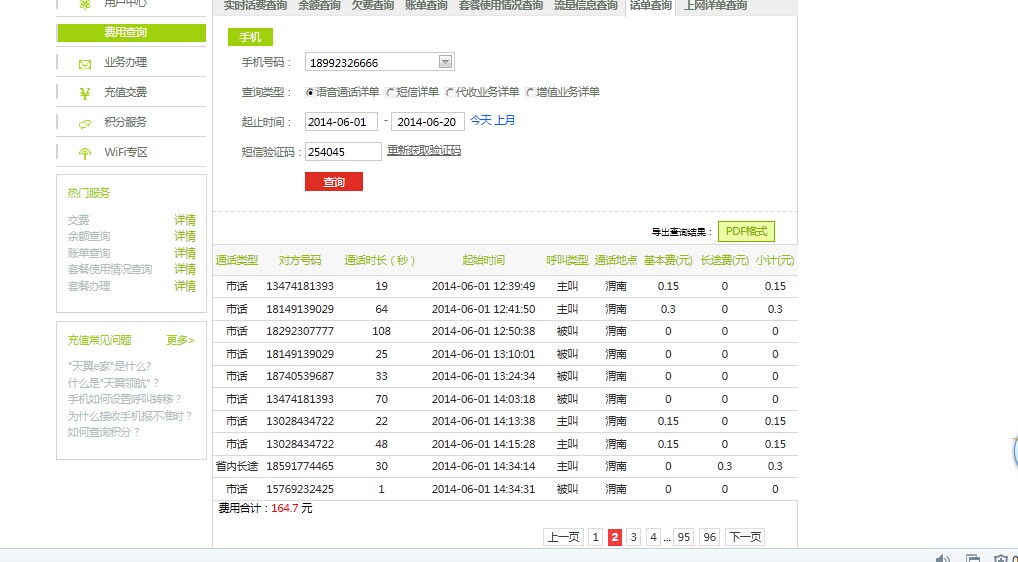Click the start date field 2014-06-01
The height and width of the screenshot is (562, 1018).
click(x=341, y=122)
